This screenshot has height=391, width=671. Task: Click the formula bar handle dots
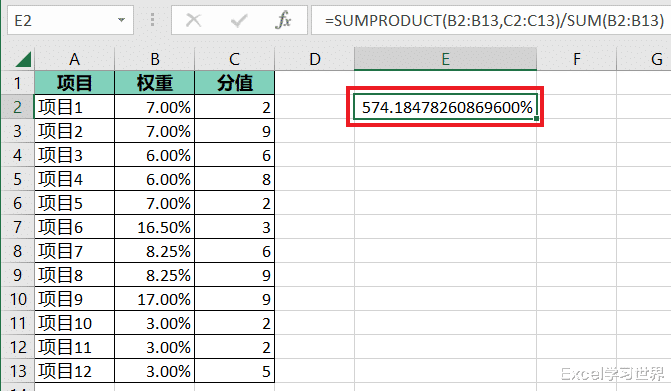(152, 20)
